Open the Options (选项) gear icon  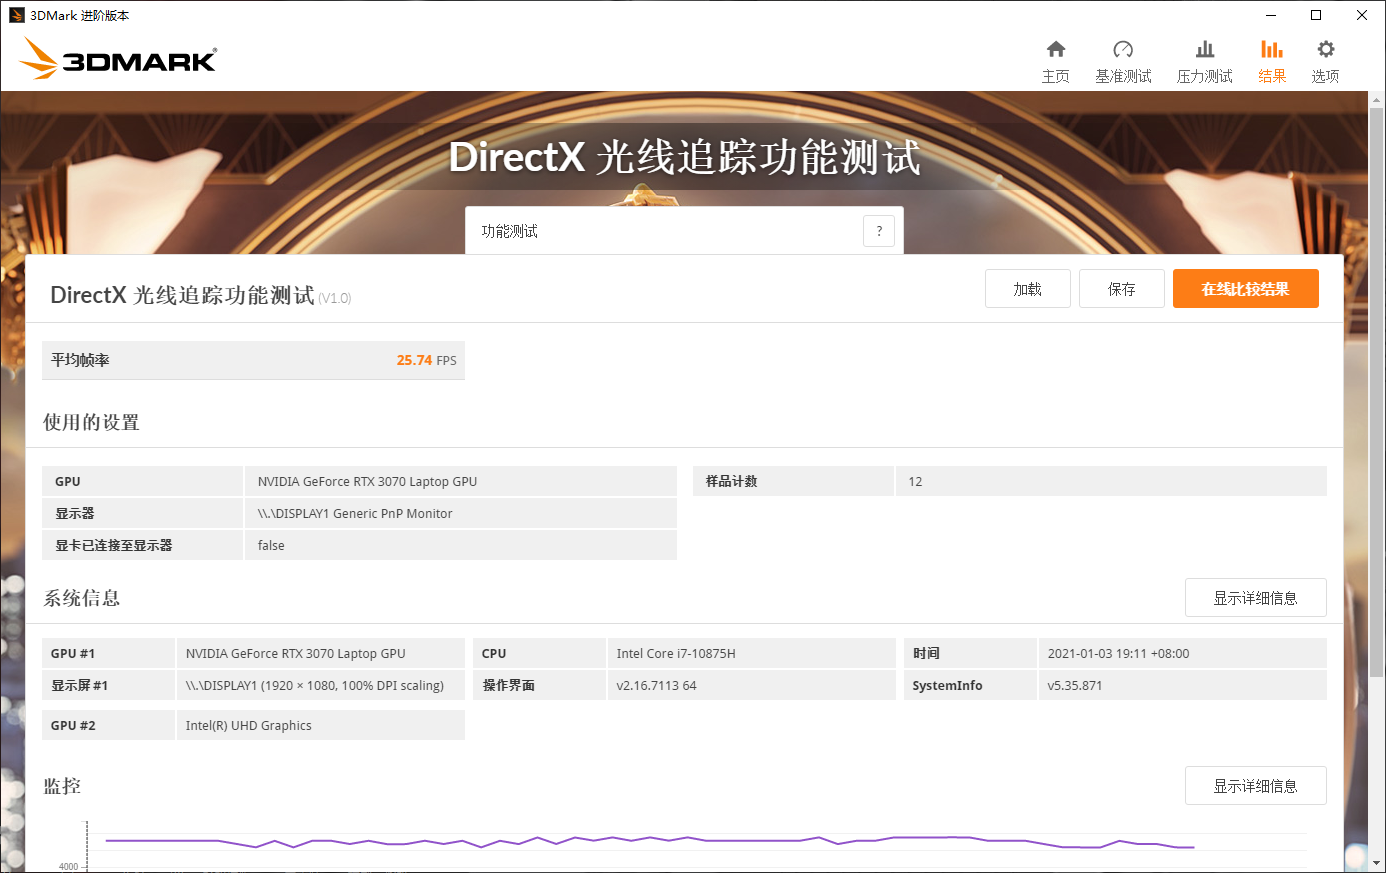click(1325, 50)
